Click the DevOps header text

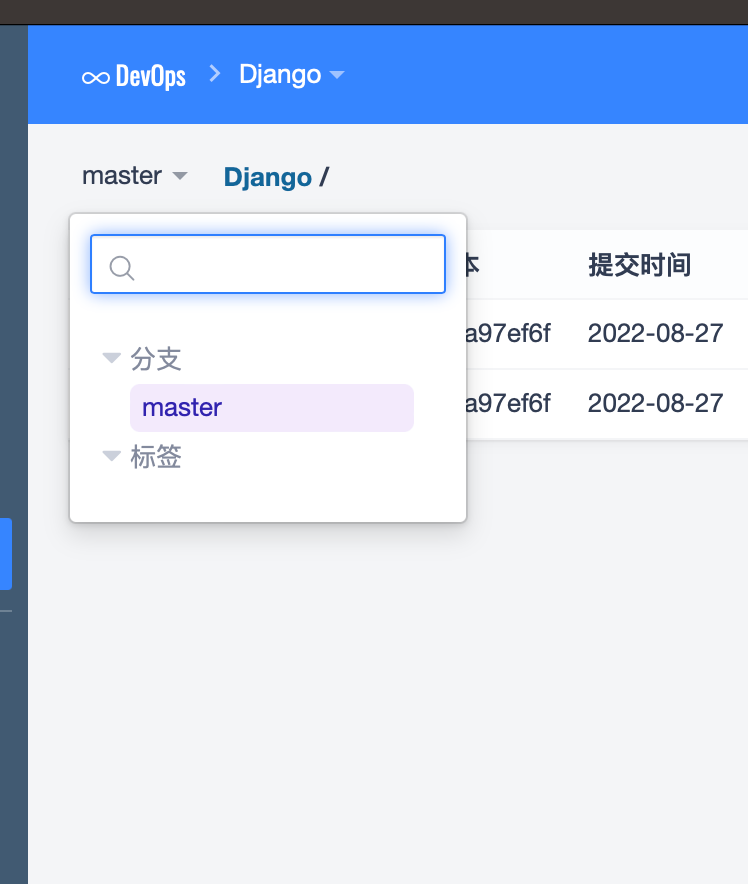151,76
